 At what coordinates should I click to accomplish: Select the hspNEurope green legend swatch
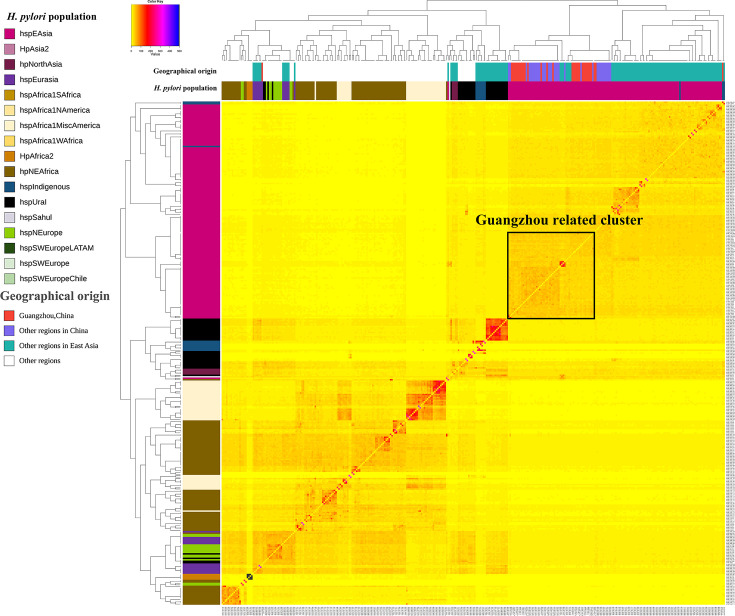pos(9,233)
